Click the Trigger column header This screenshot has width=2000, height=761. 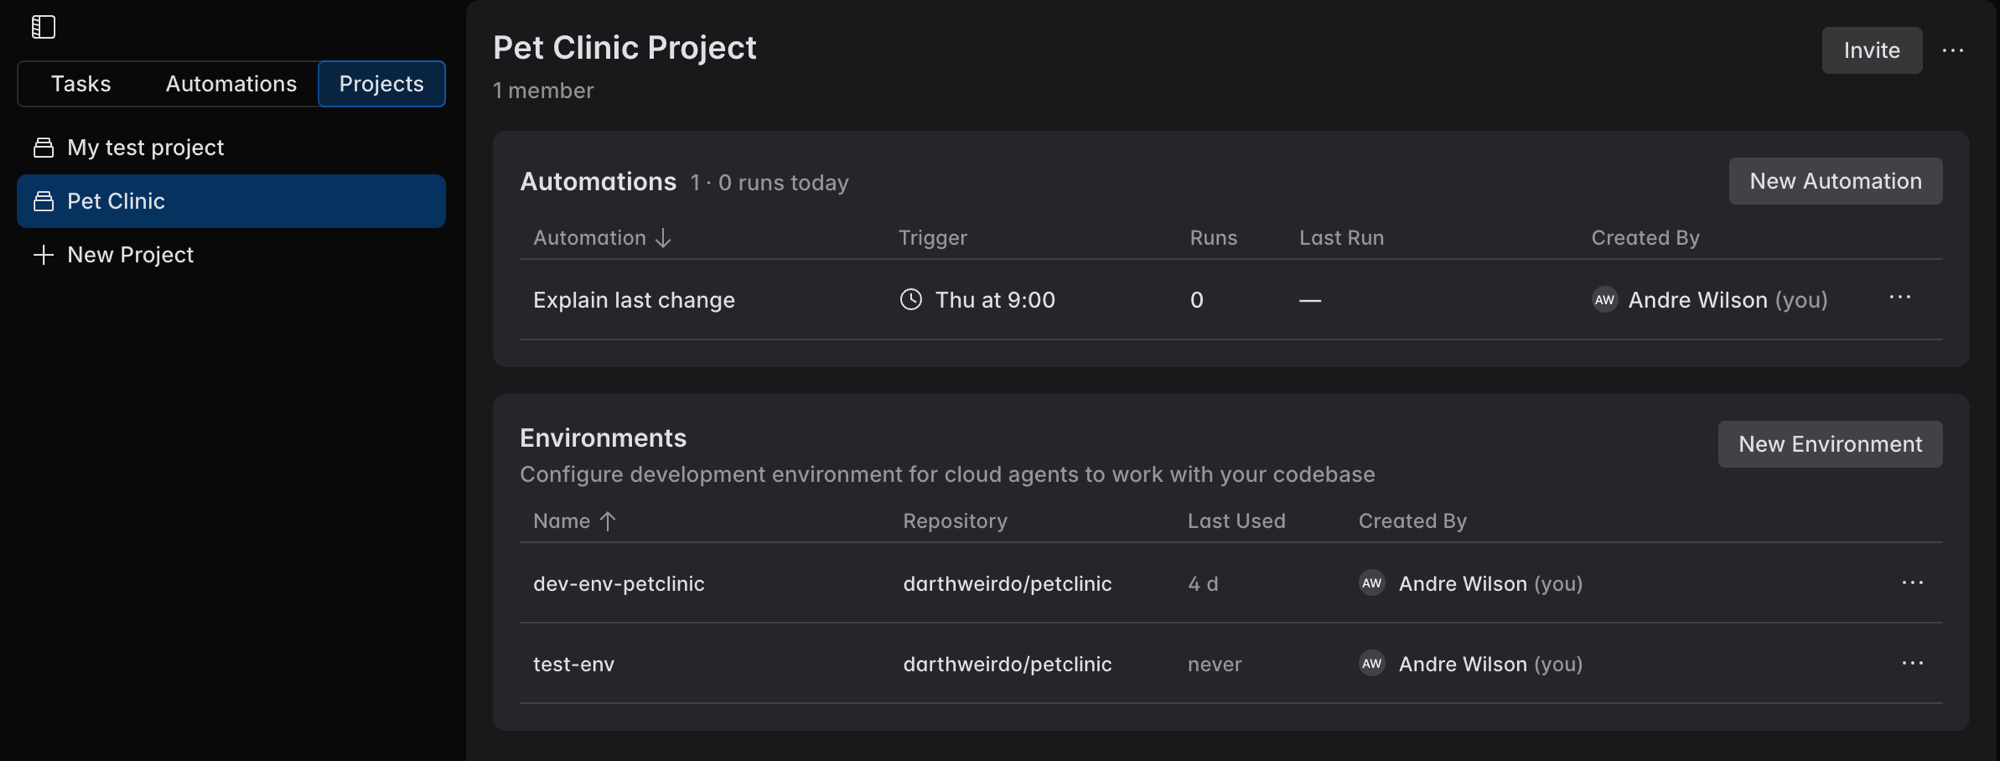pyautogui.click(x=932, y=238)
